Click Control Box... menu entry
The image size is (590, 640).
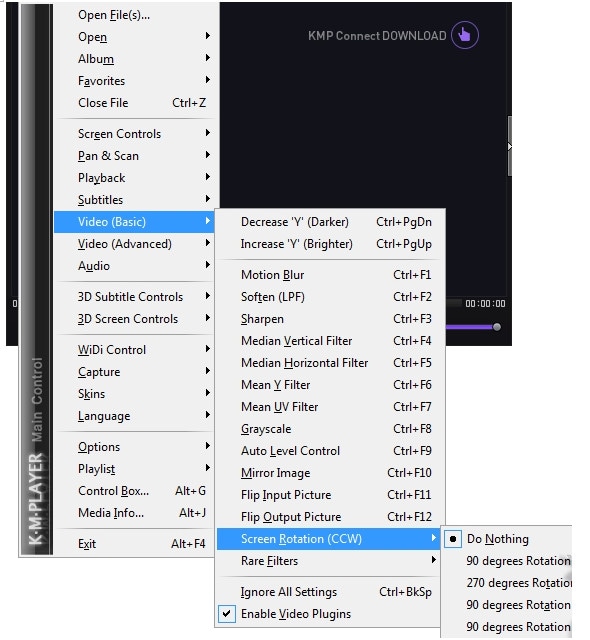(x=134, y=491)
